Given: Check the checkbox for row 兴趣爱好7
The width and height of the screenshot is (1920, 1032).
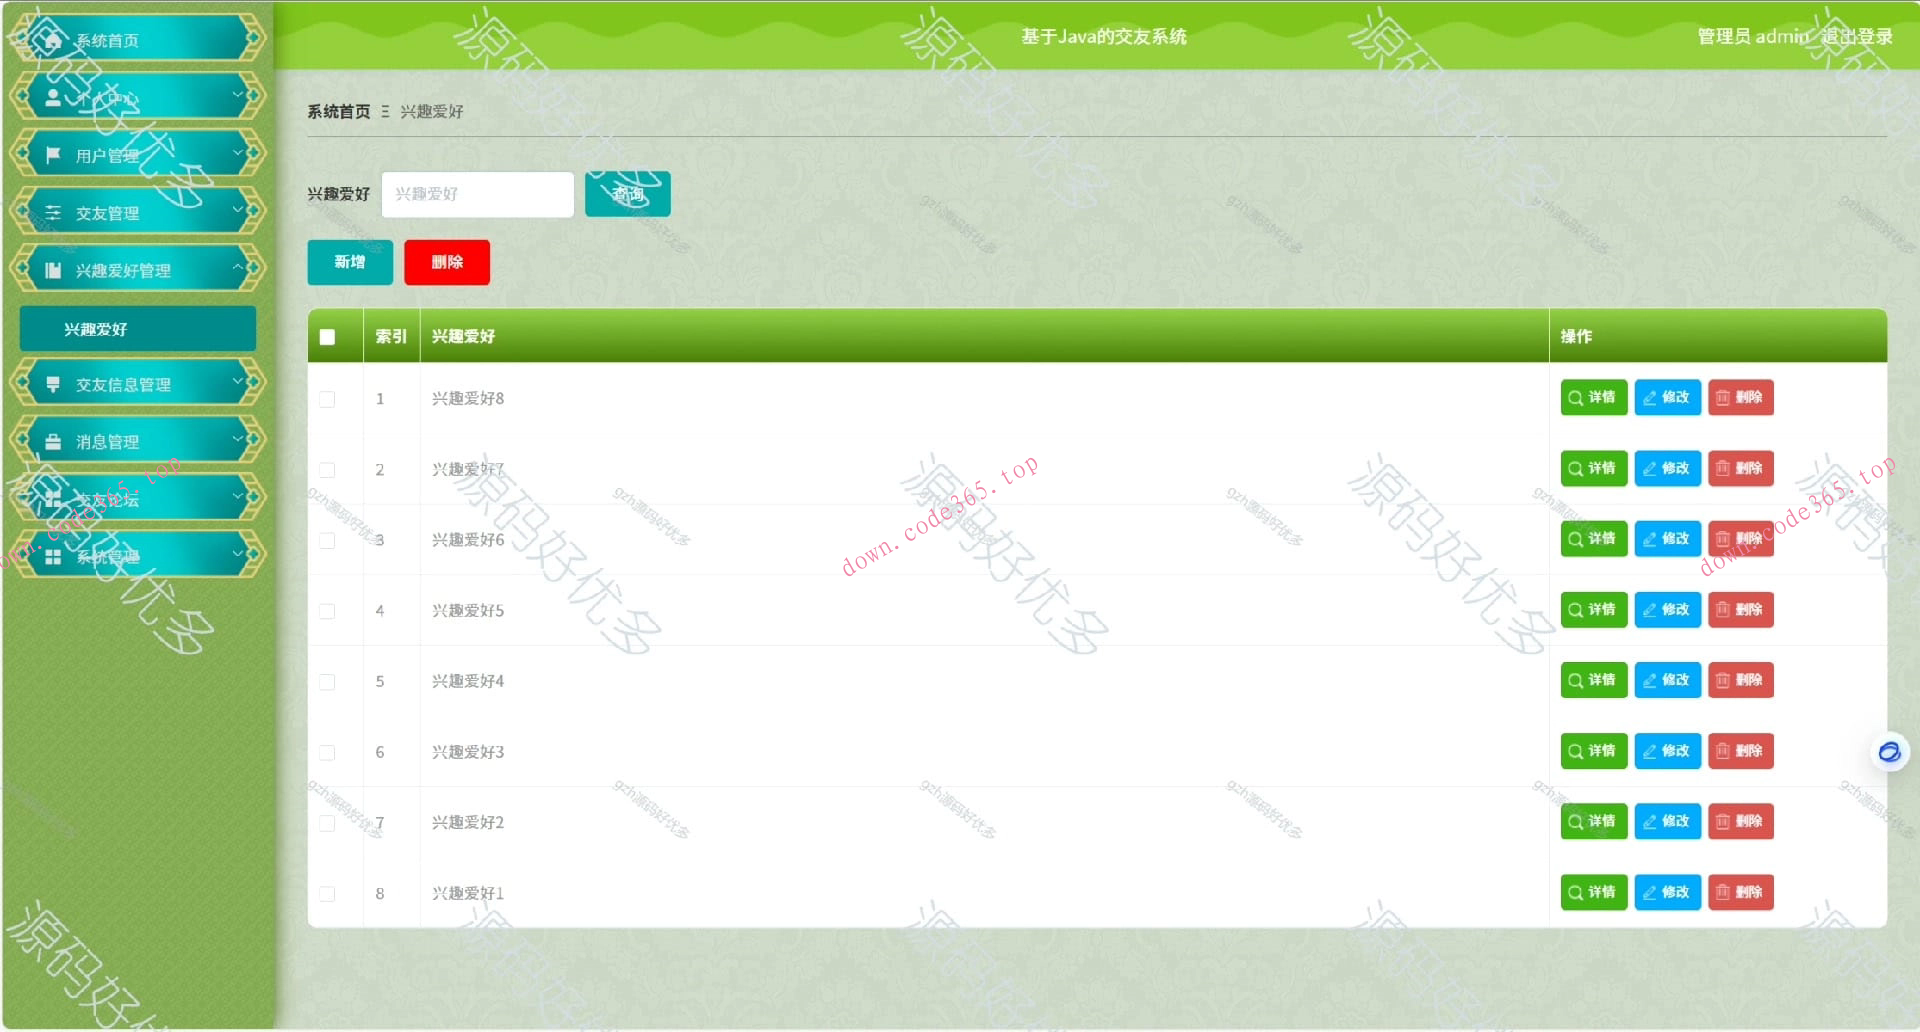Looking at the screenshot, I should coord(327,470).
